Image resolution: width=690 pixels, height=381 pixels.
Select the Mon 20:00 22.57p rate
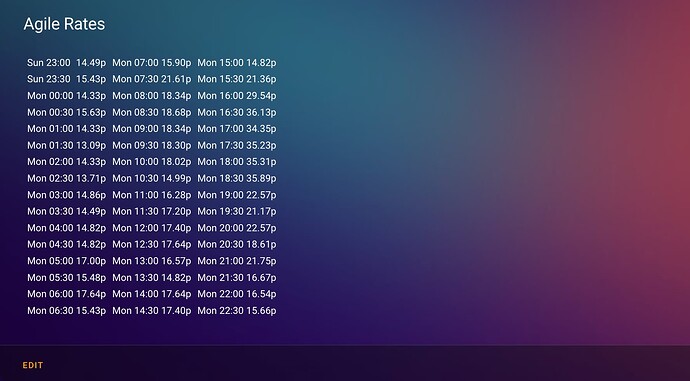(x=237, y=228)
